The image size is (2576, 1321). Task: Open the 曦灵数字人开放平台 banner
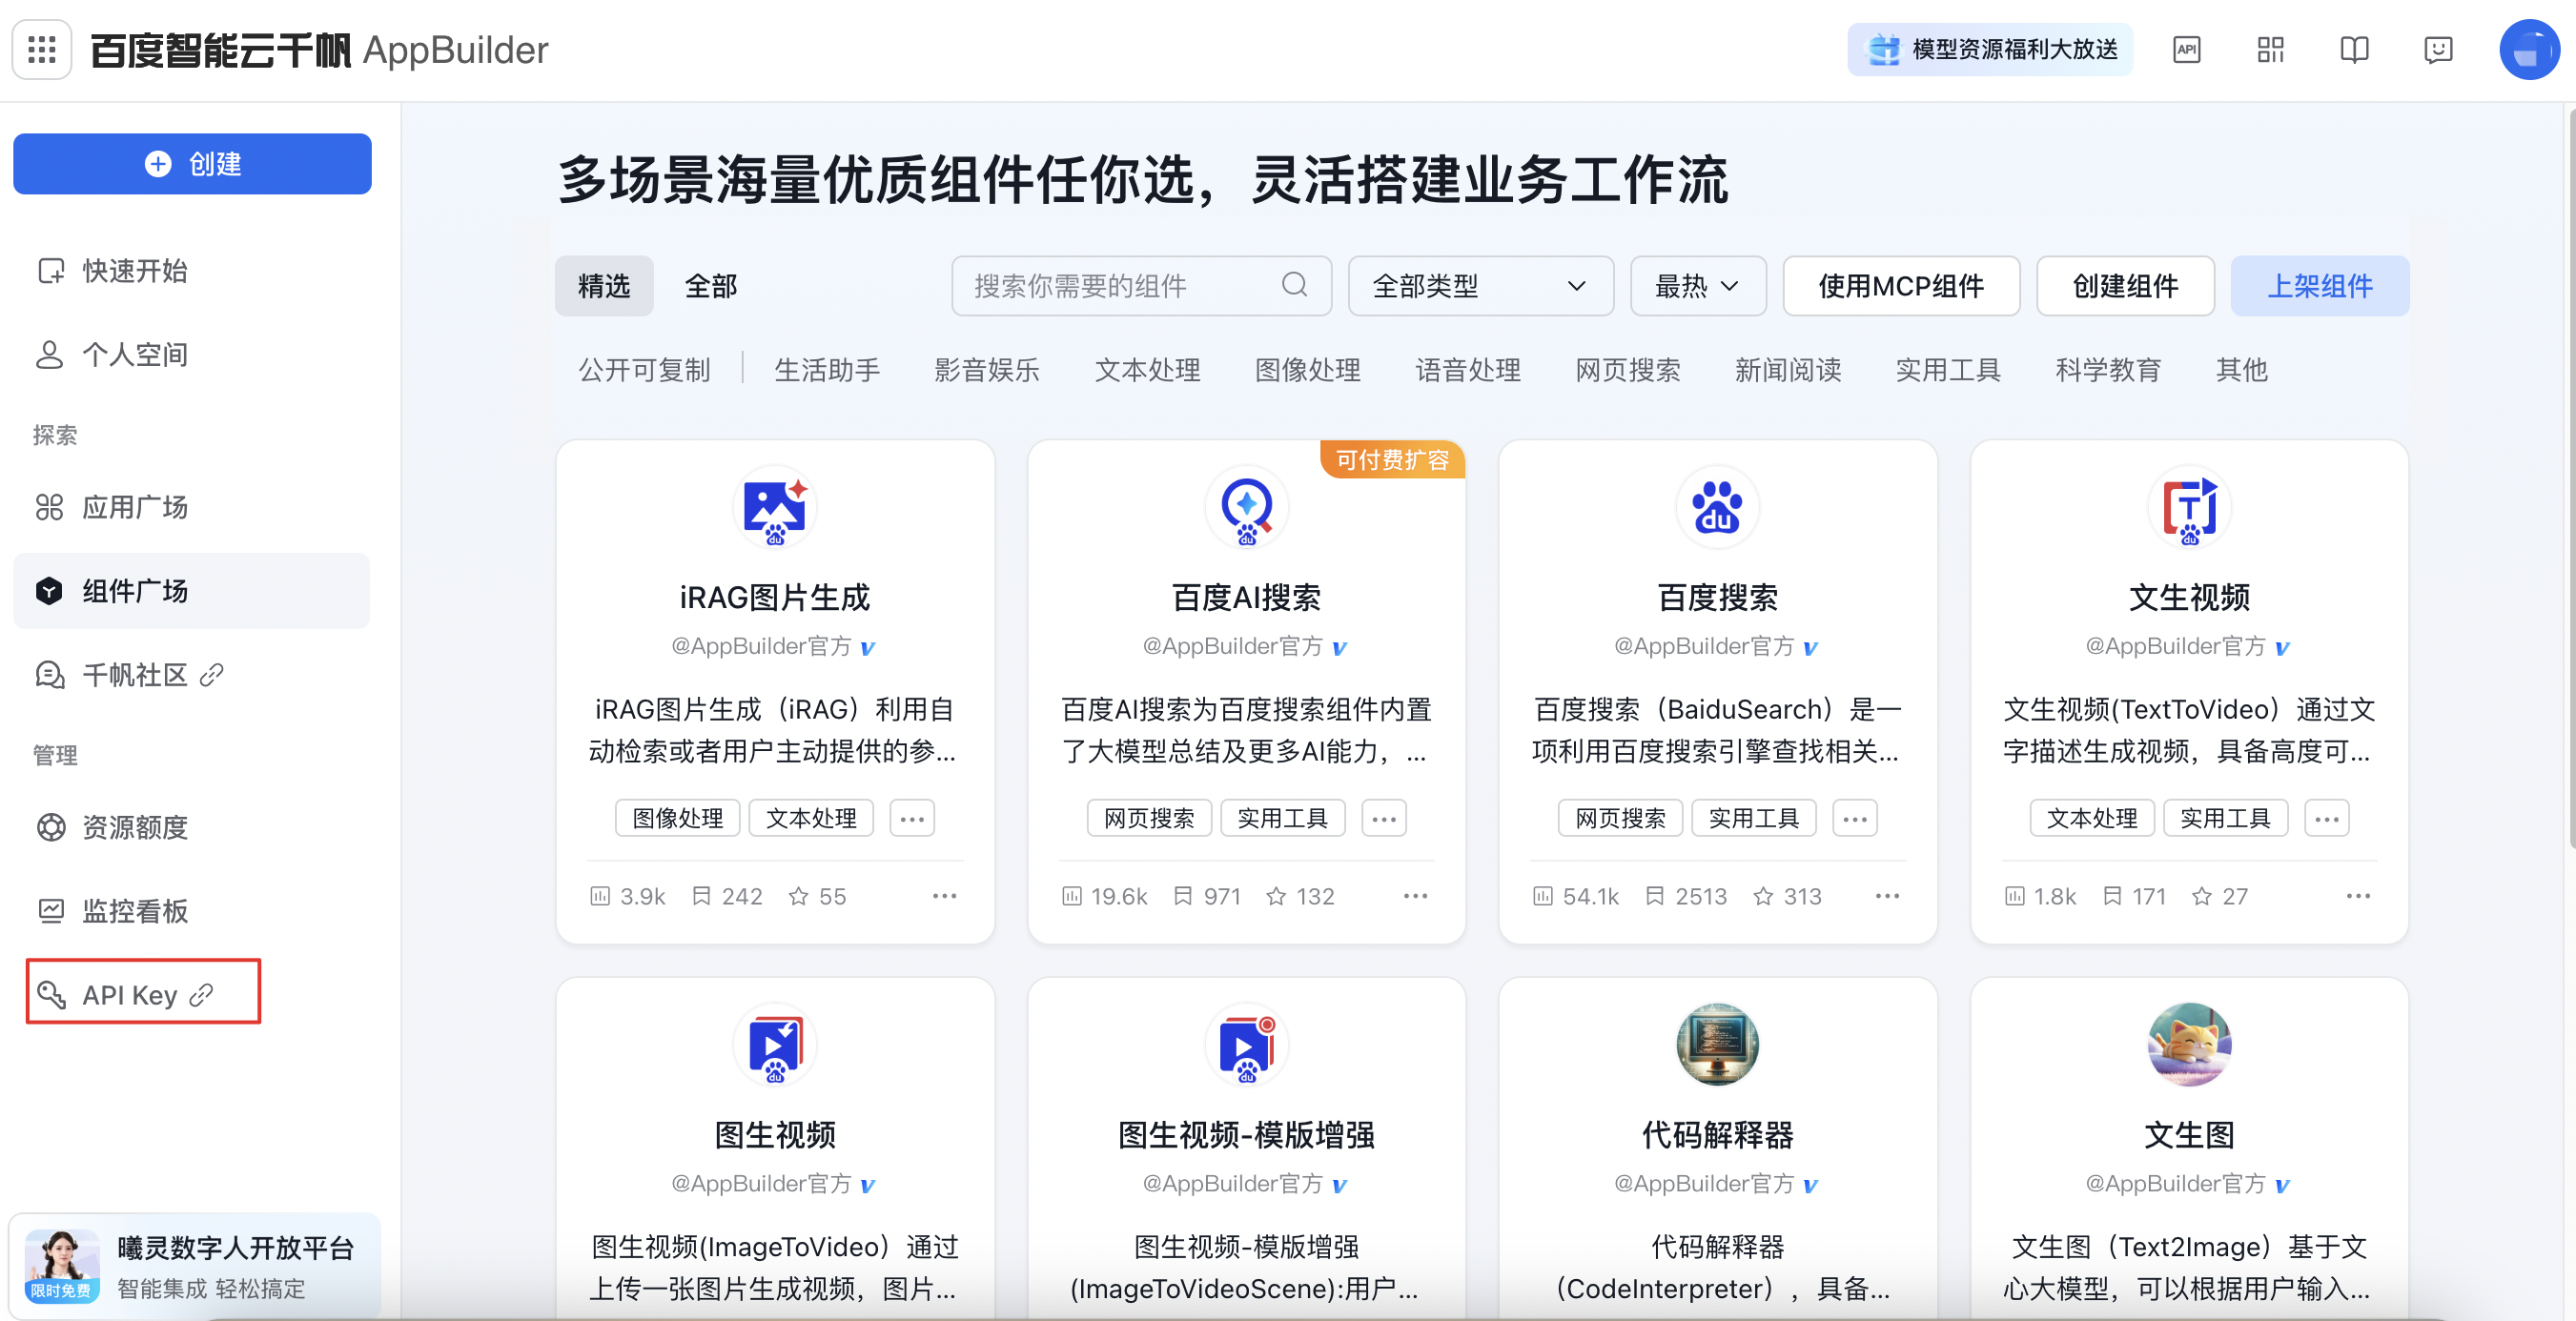pyautogui.click(x=194, y=1265)
